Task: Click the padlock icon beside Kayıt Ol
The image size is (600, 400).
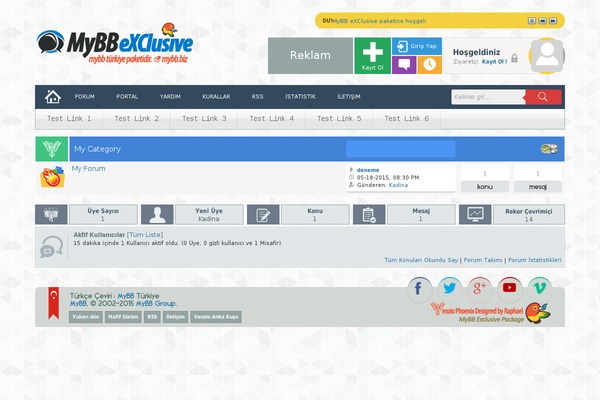Action: tap(515, 58)
